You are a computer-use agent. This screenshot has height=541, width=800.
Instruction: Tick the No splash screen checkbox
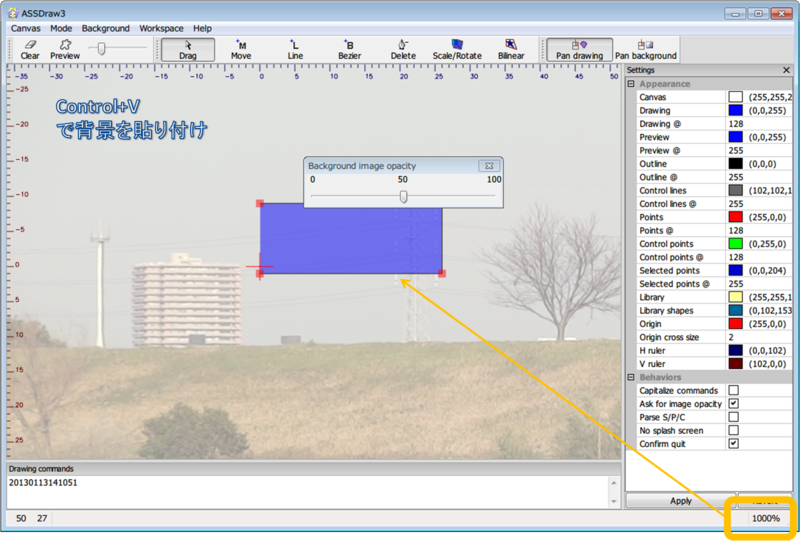pyautogui.click(x=733, y=430)
